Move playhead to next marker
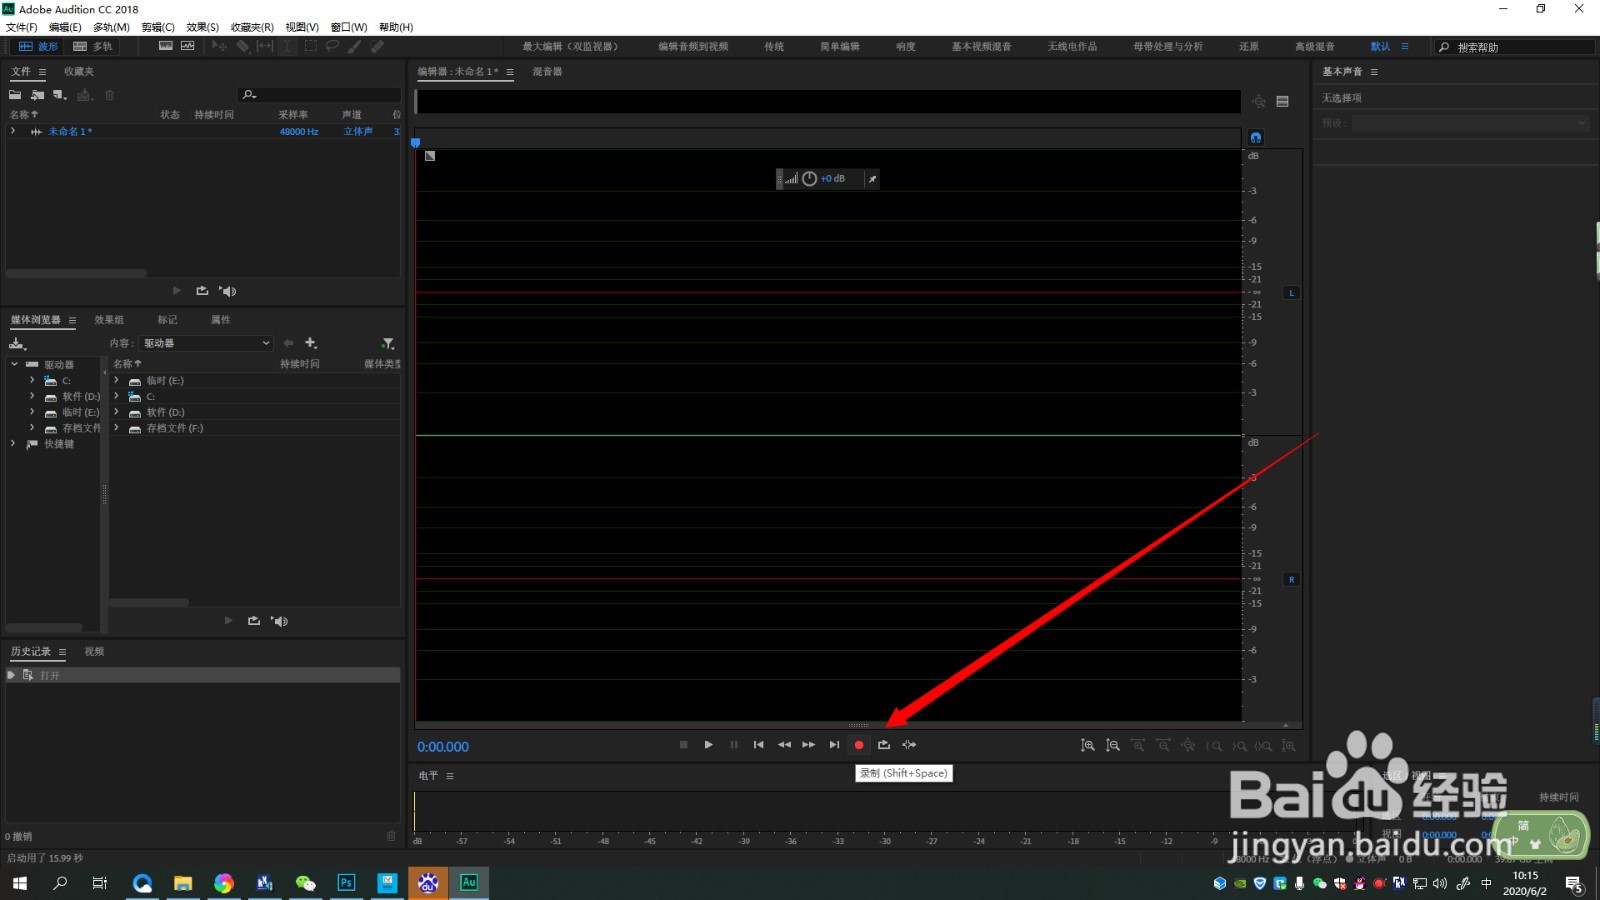This screenshot has width=1600, height=900. coord(834,745)
